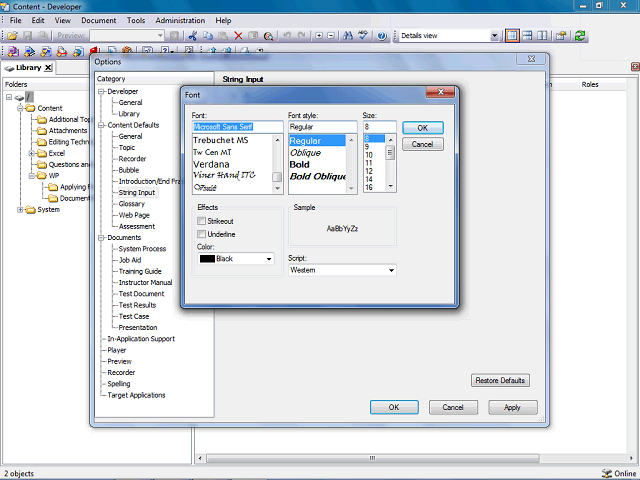Select the Spelling category item
Screen dimensions: 640x480
pyautogui.click(x=119, y=384)
